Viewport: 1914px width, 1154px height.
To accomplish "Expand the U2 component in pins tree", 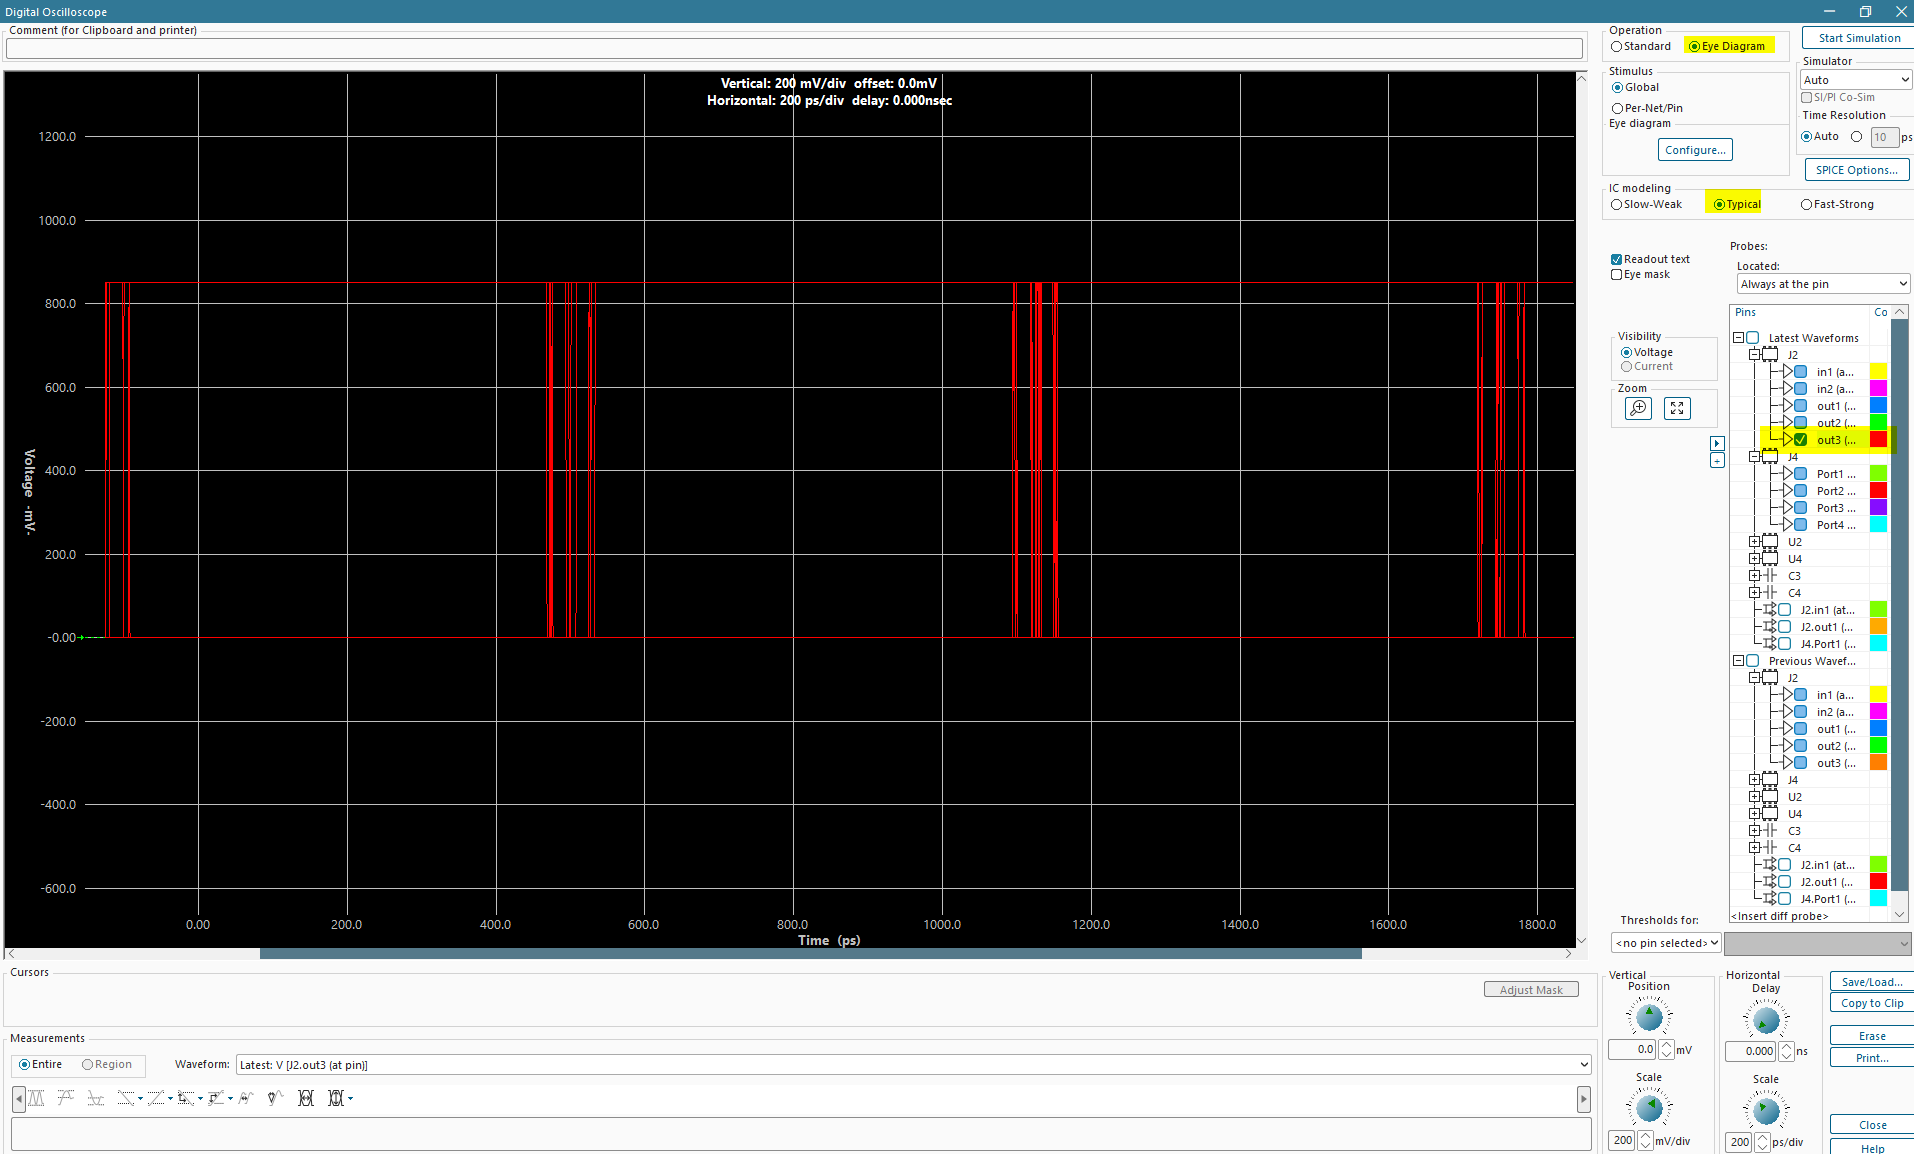I will coord(1755,542).
